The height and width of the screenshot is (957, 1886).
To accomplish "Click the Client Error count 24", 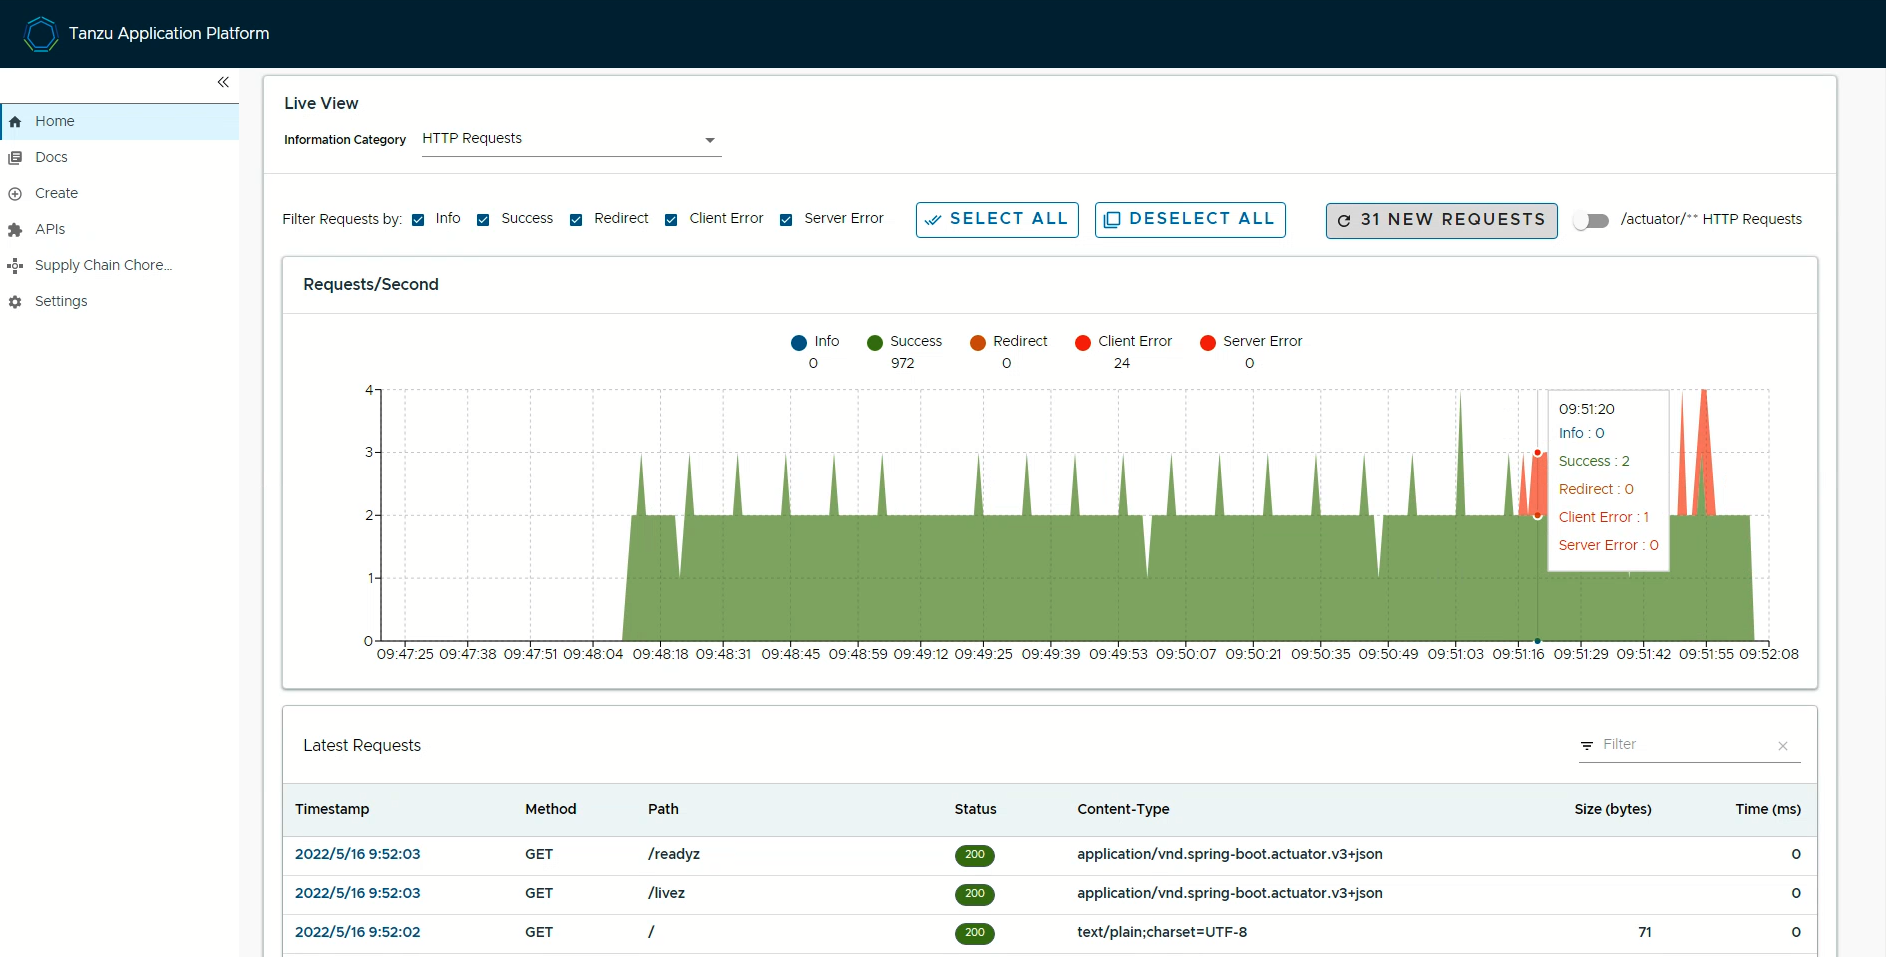I will pos(1122,364).
